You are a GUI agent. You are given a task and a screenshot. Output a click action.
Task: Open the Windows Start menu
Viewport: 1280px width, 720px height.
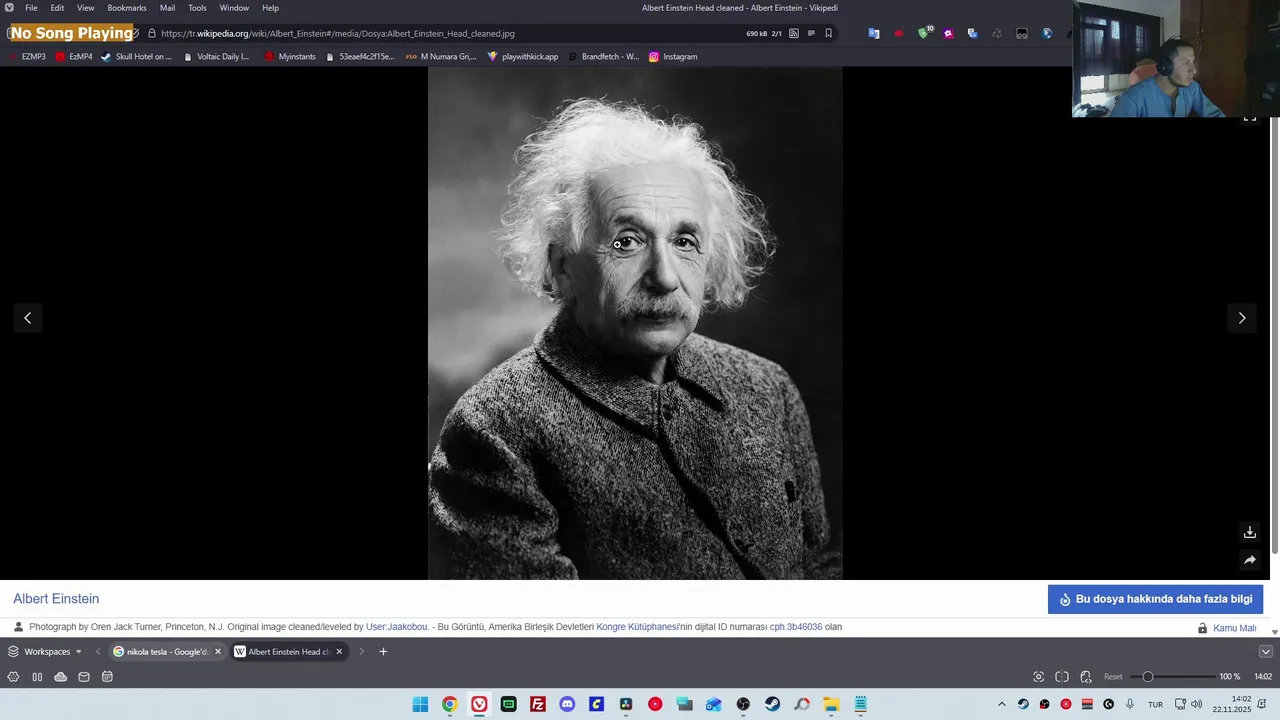(x=420, y=704)
